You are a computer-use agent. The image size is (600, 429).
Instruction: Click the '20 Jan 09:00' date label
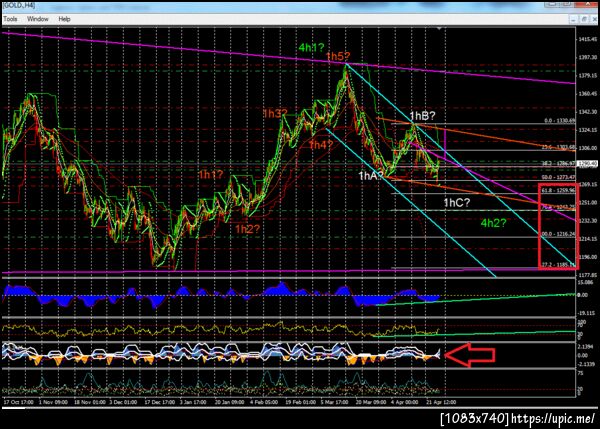(230, 402)
